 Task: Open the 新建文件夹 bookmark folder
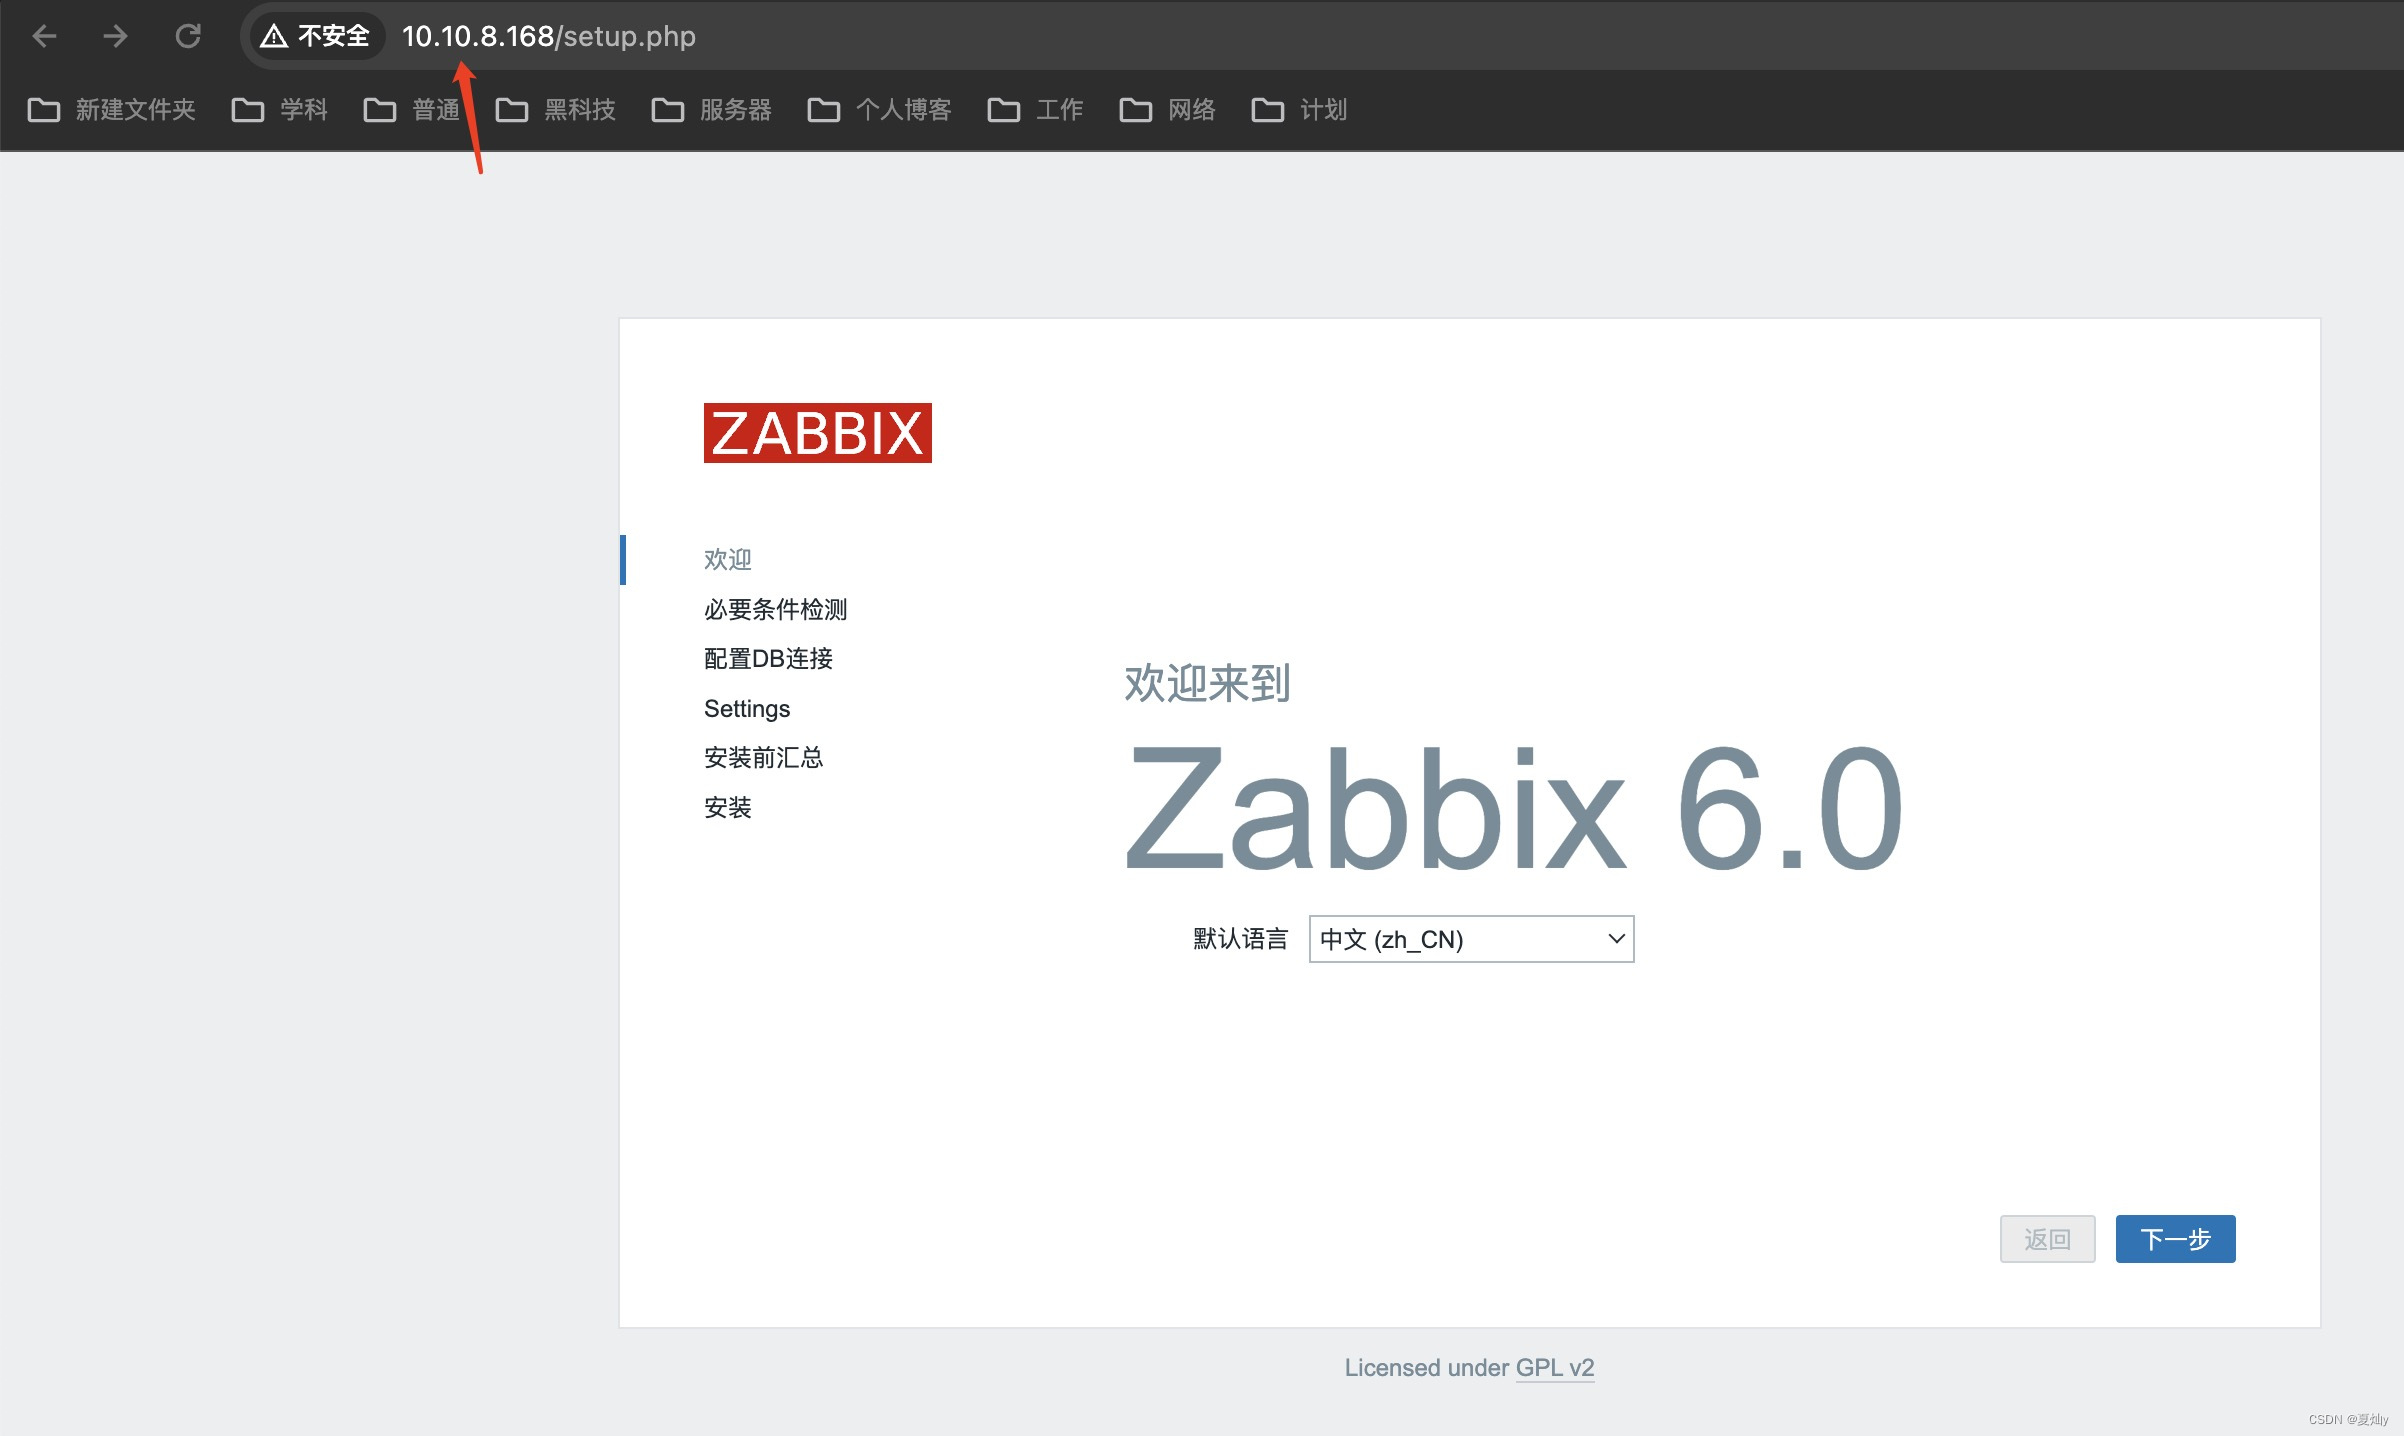111,109
